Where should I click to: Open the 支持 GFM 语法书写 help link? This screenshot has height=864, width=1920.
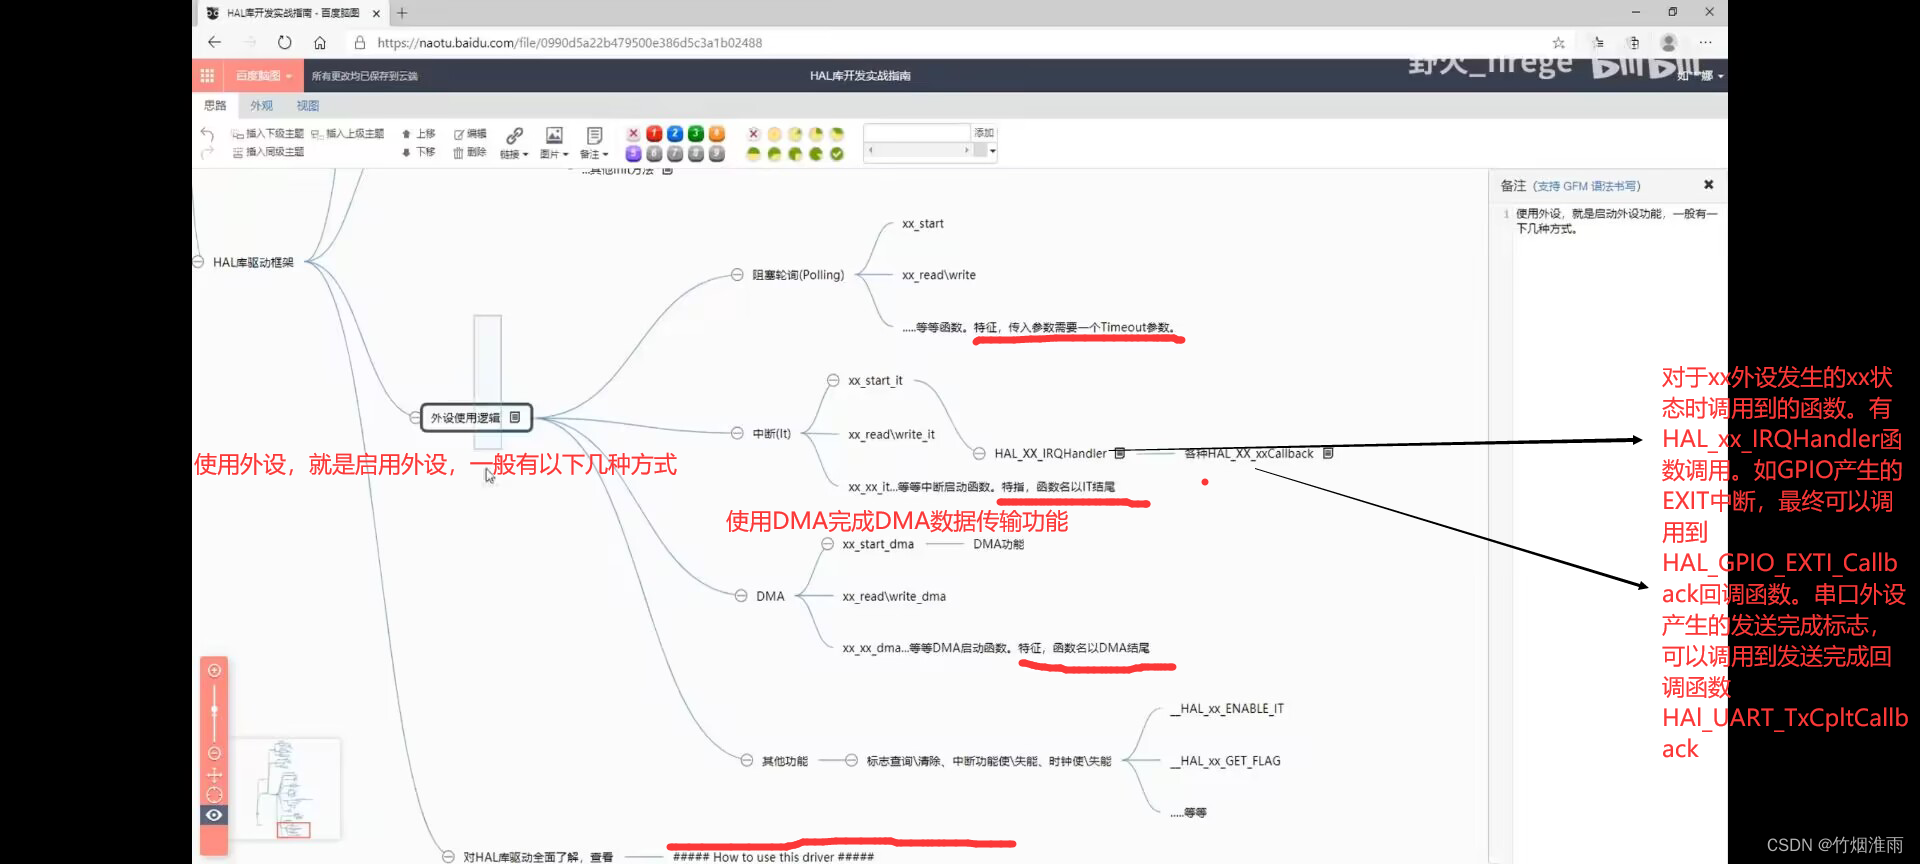click(x=1587, y=186)
